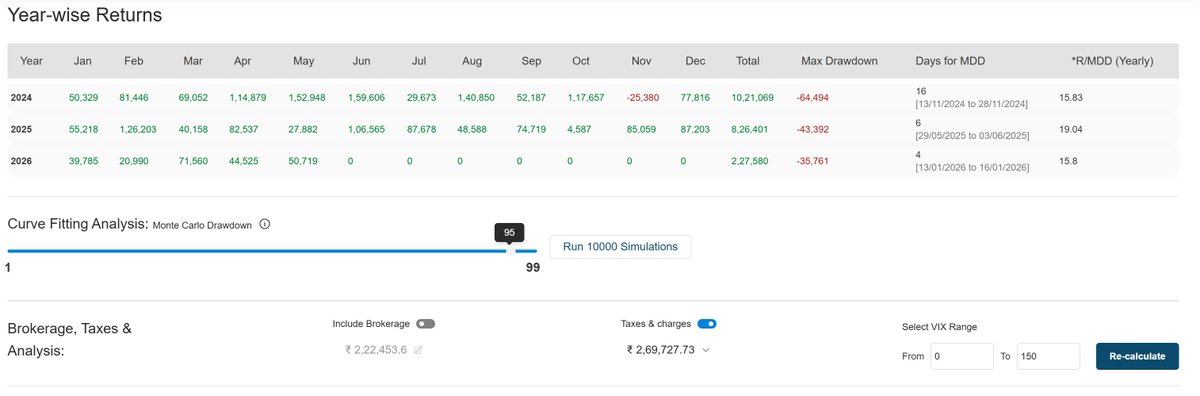Select the 2025 year row label
1200x396 pixels.
coord(22,130)
